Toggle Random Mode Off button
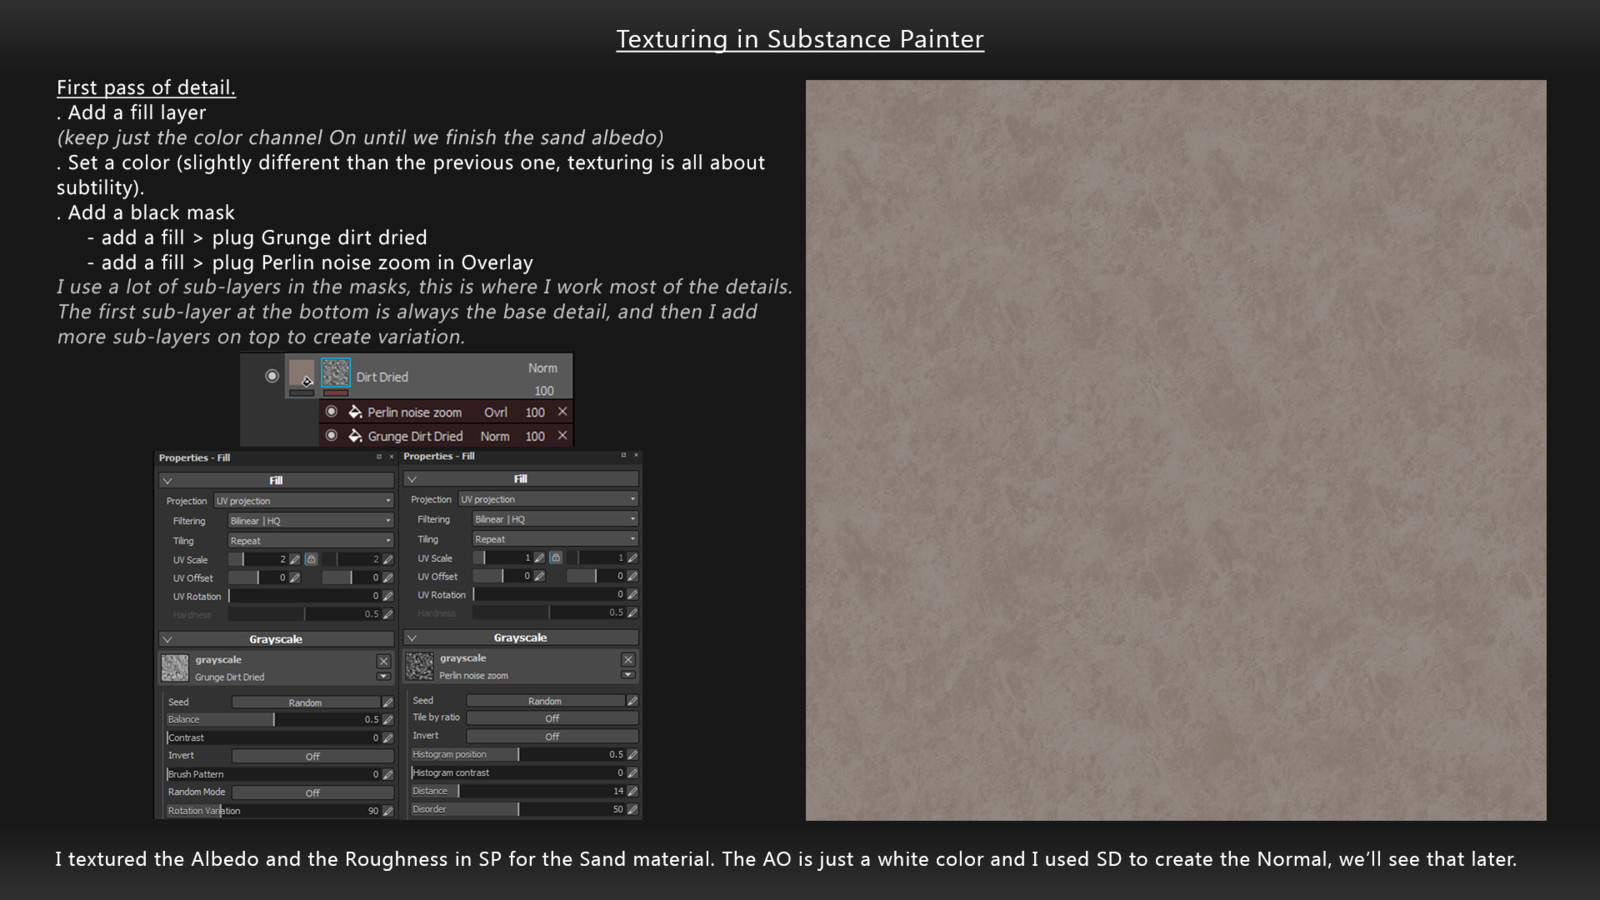Image resolution: width=1600 pixels, height=900 pixels. coord(312,792)
